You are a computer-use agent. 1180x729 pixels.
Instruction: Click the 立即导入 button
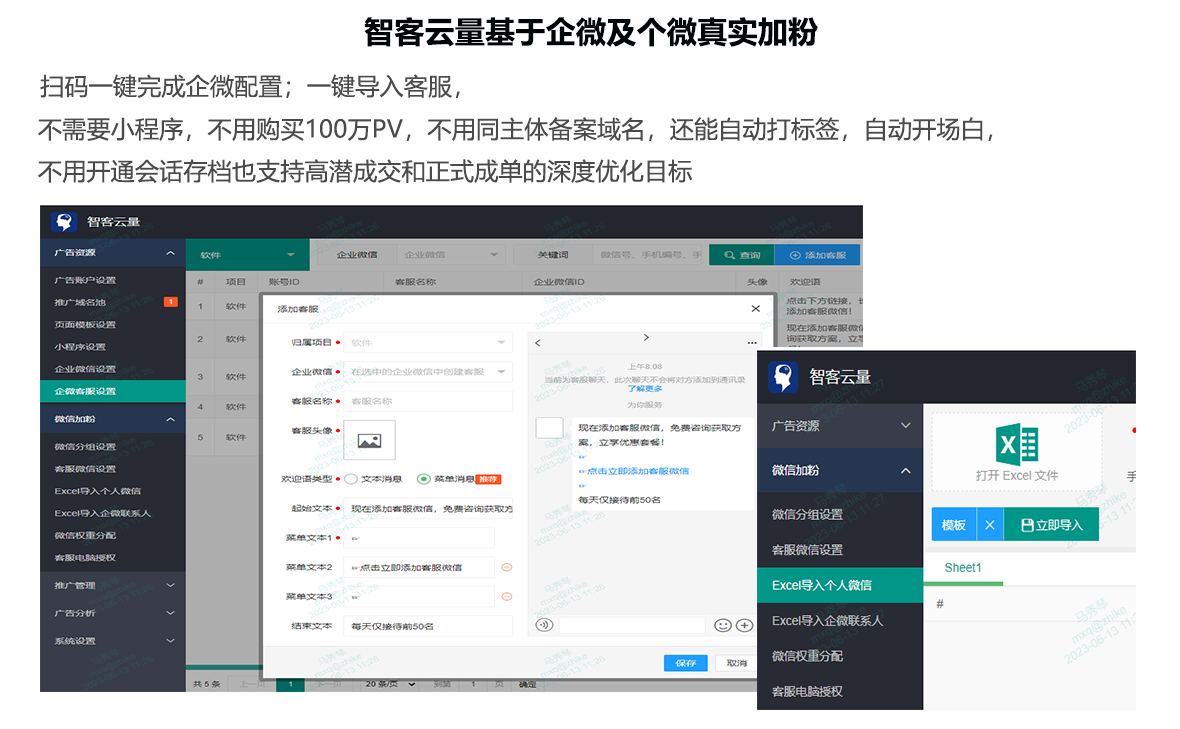pyautogui.click(x=1050, y=525)
